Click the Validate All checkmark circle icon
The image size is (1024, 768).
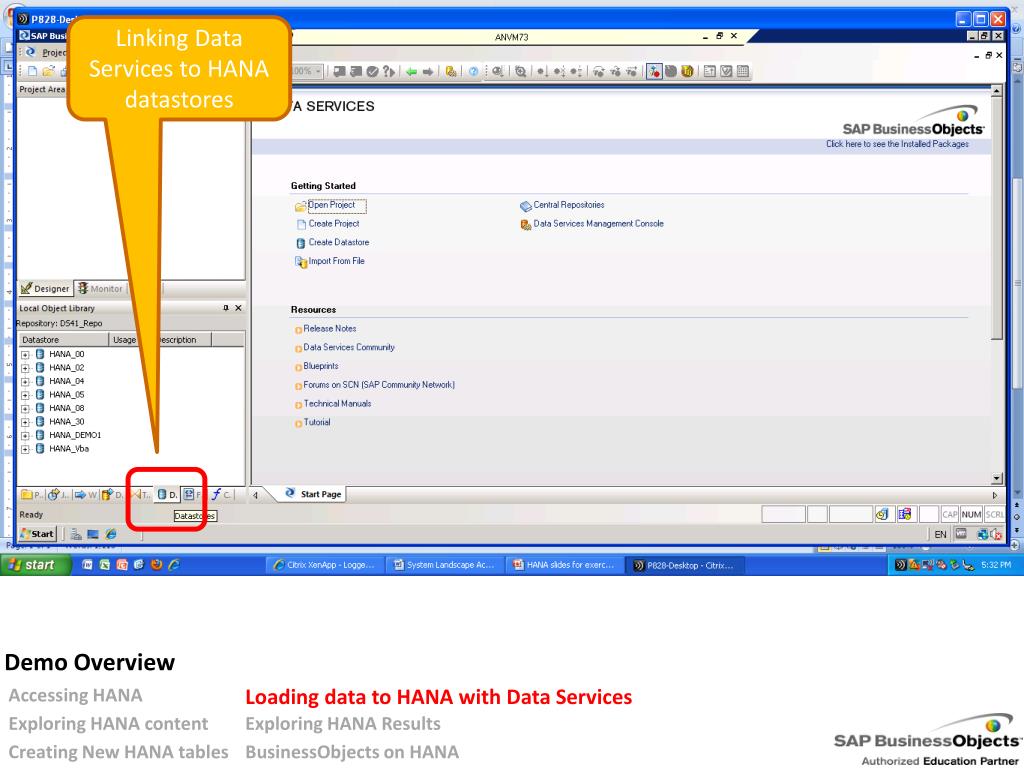point(372,72)
